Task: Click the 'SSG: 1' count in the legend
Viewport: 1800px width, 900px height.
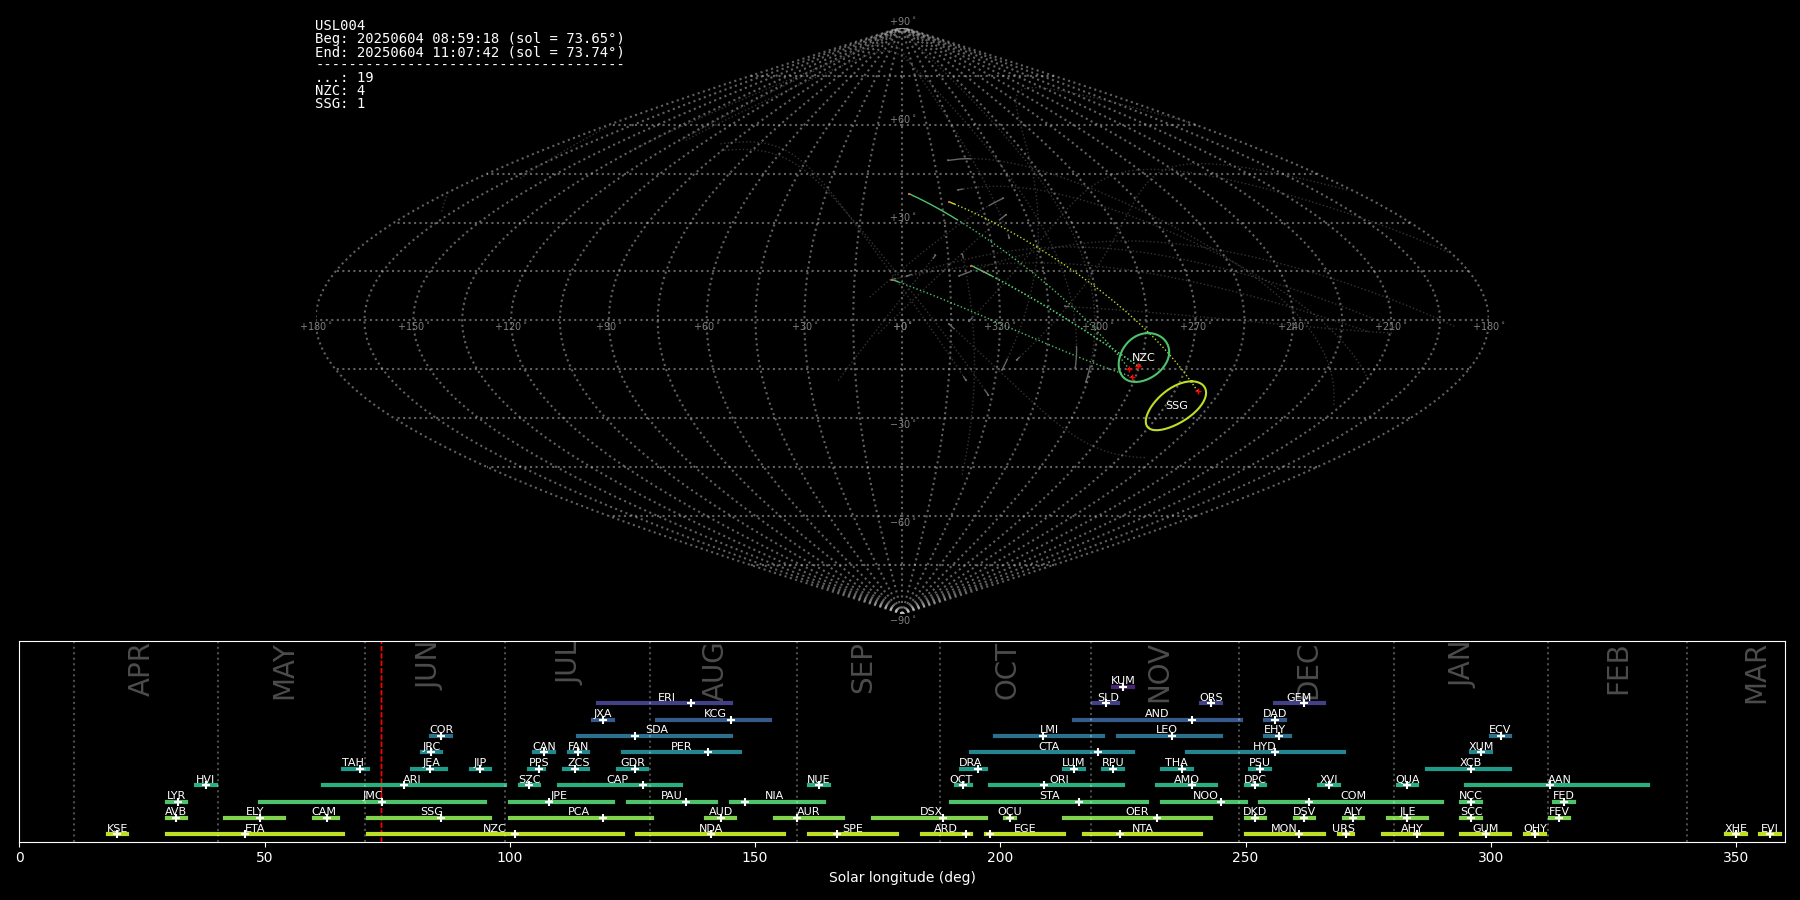Action: coord(340,103)
